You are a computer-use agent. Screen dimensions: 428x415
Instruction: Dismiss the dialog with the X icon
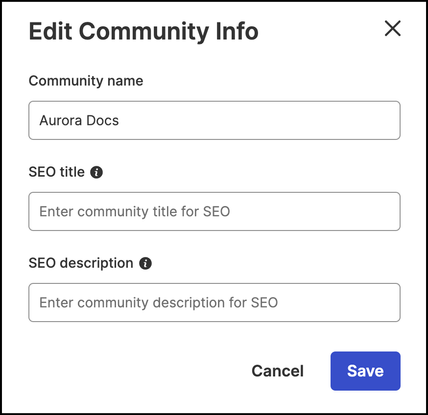pos(393,28)
